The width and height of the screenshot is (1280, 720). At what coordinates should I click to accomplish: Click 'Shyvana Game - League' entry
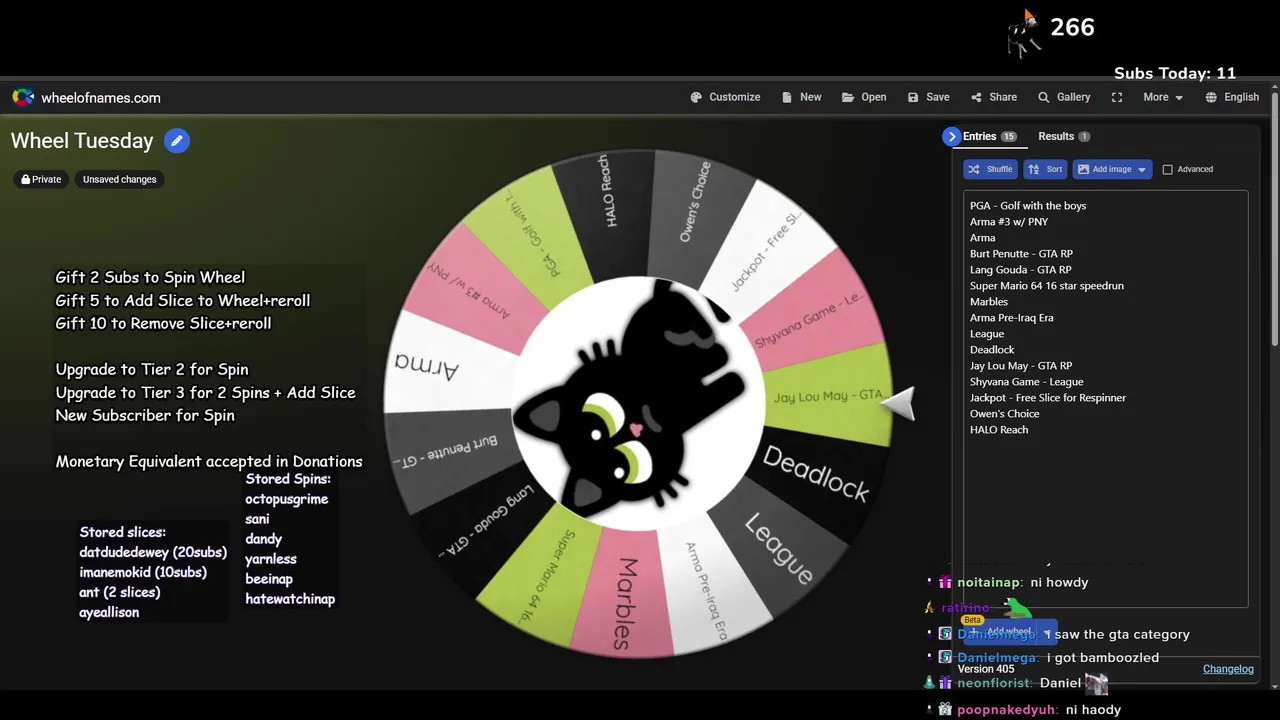[1026, 382]
